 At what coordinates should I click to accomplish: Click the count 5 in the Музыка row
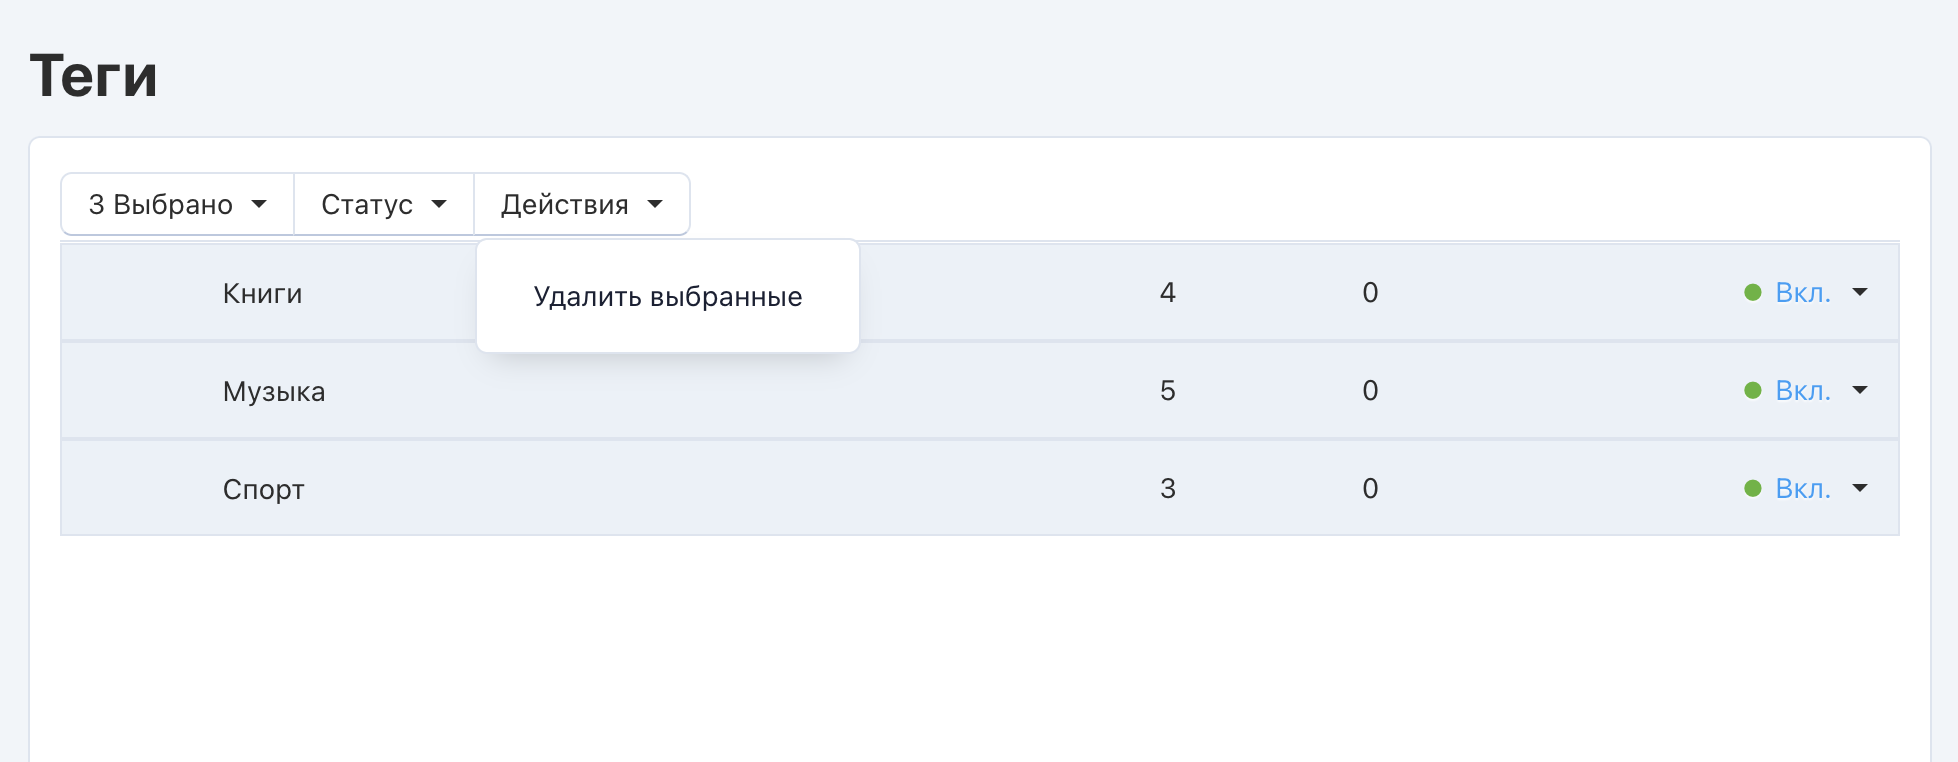[1167, 391]
